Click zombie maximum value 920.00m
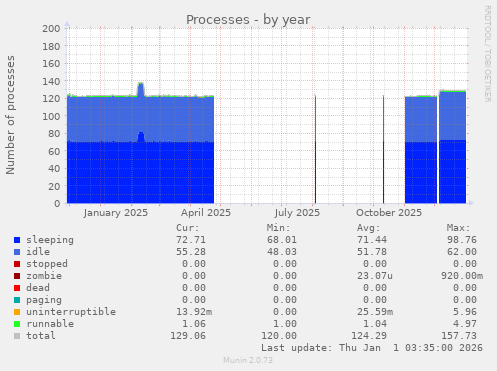497x371 pixels. [462, 276]
